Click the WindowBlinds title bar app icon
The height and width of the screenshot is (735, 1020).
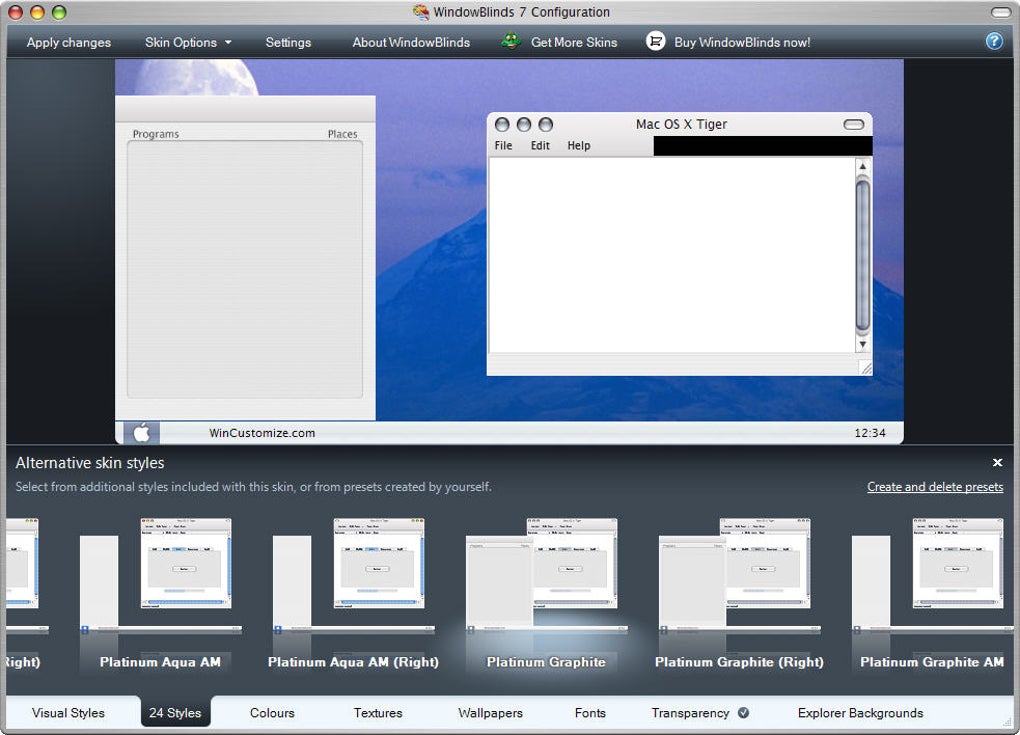421,12
